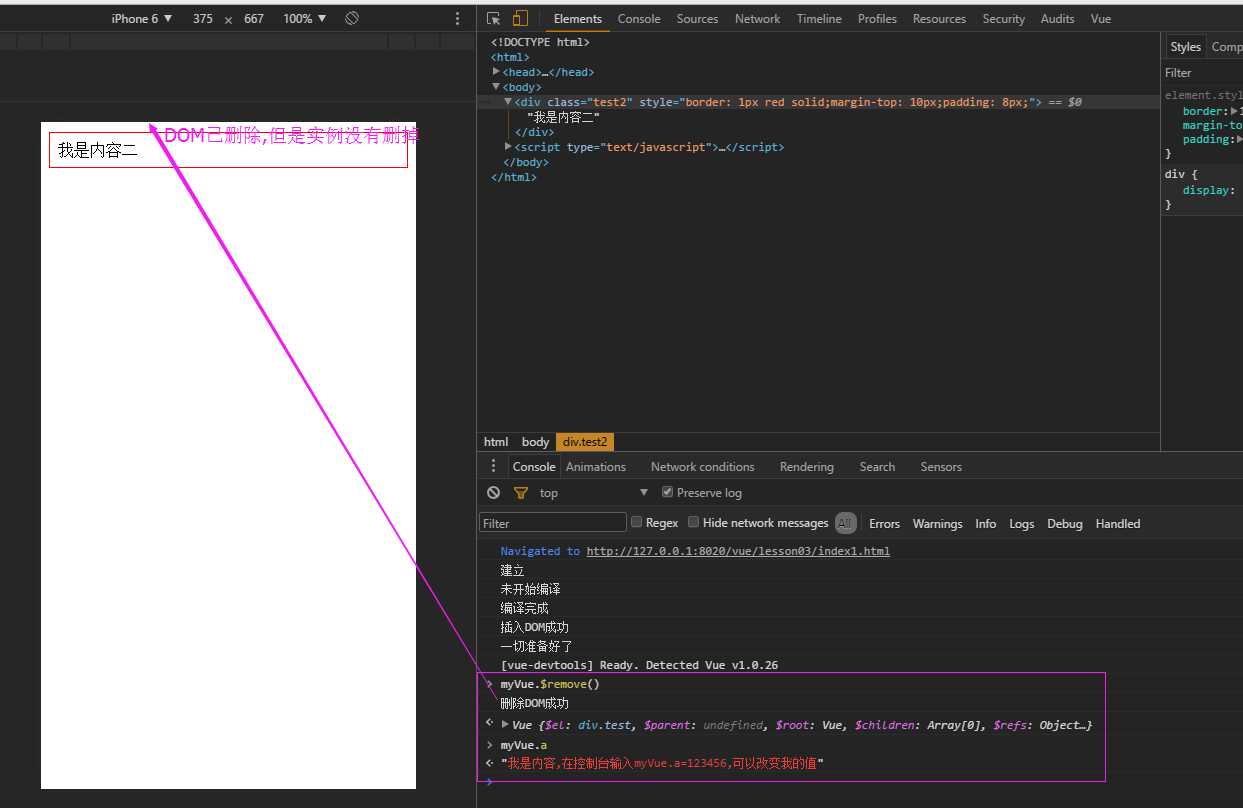Image resolution: width=1243 pixels, height=808 pixels.
Task: Expand the head element node
Action: pos(497,72)
